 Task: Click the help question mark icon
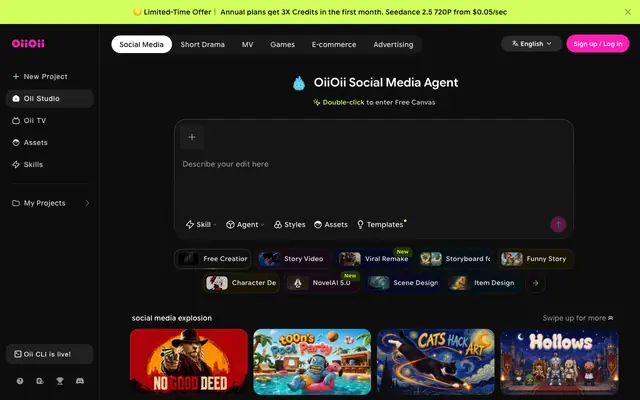point(20,381)
